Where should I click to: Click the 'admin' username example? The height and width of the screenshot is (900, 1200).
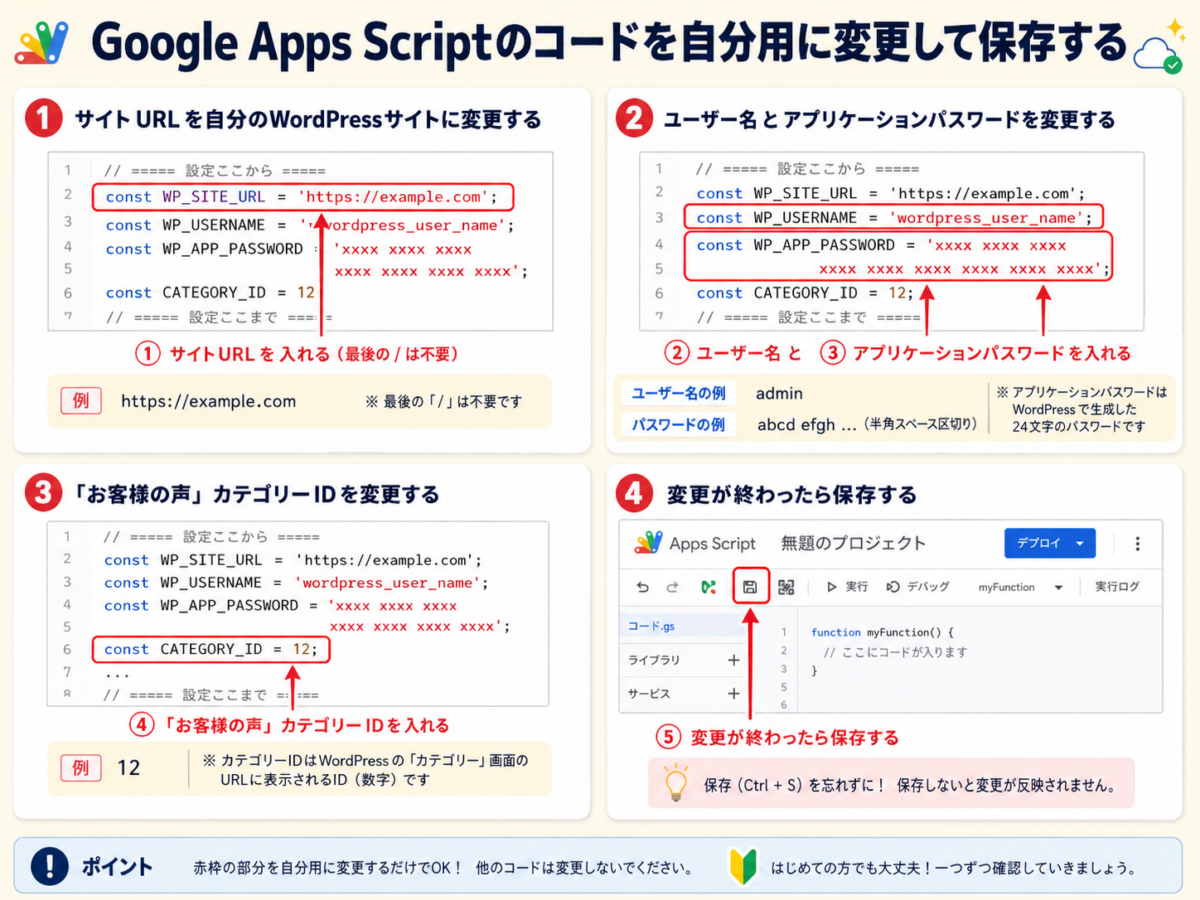[x=779, y=394]
